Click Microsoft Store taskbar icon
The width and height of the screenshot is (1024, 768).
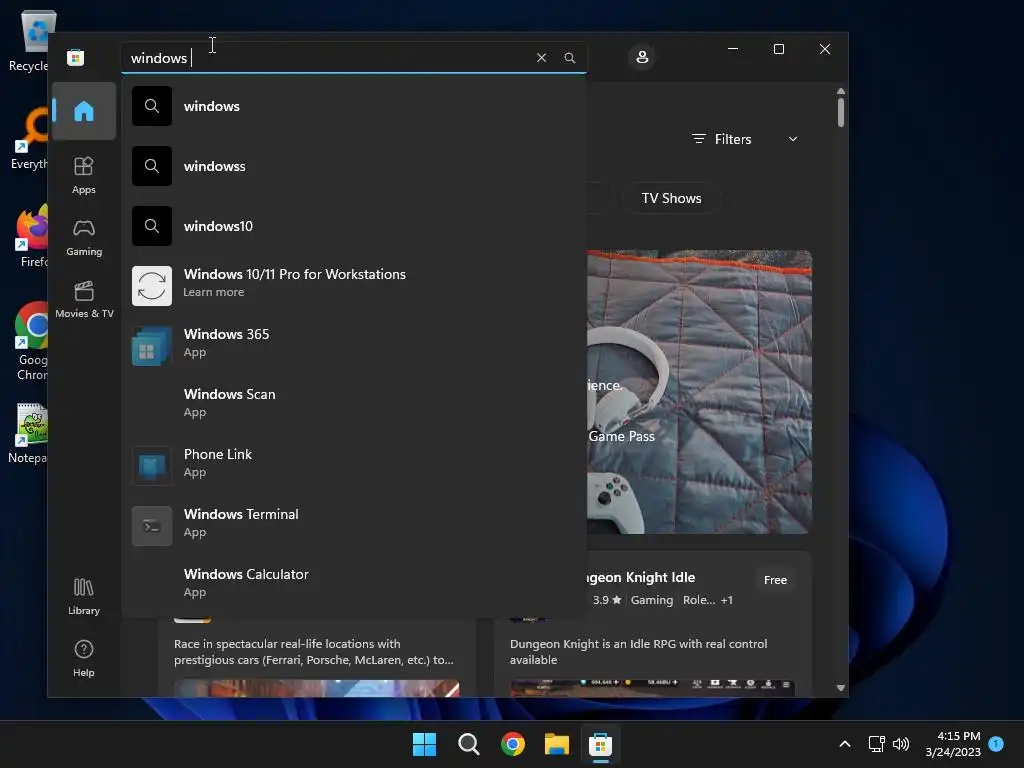coord(600,744)
